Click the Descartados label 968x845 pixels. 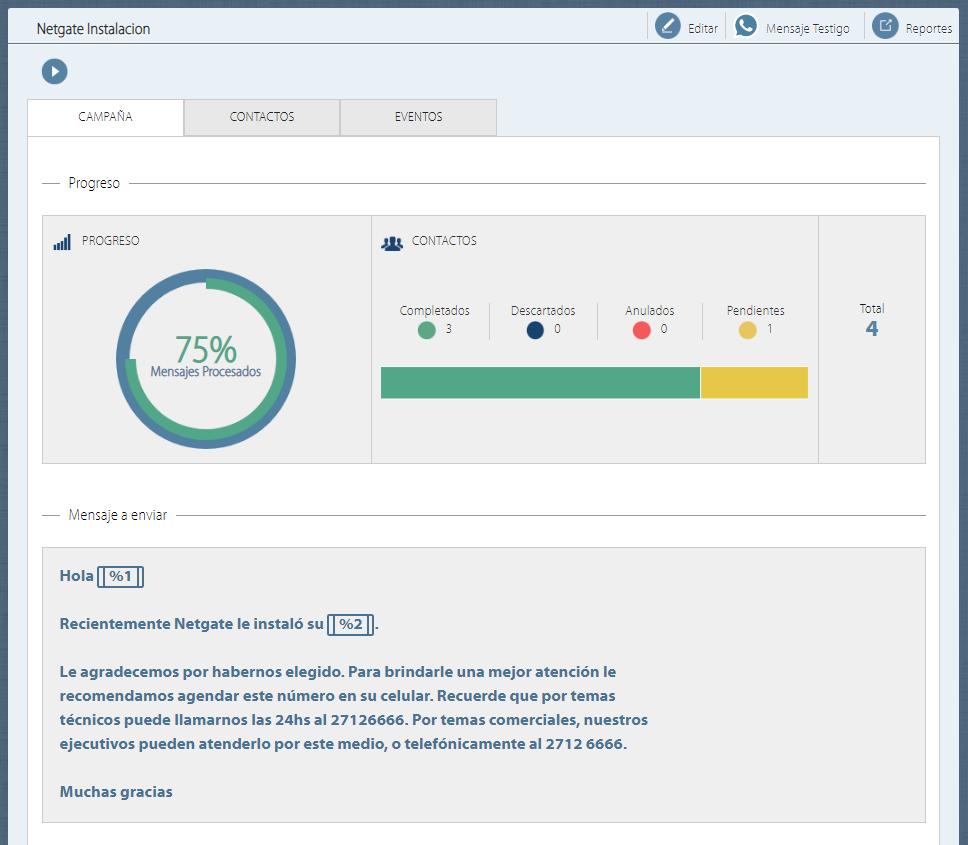coord(543,310)
